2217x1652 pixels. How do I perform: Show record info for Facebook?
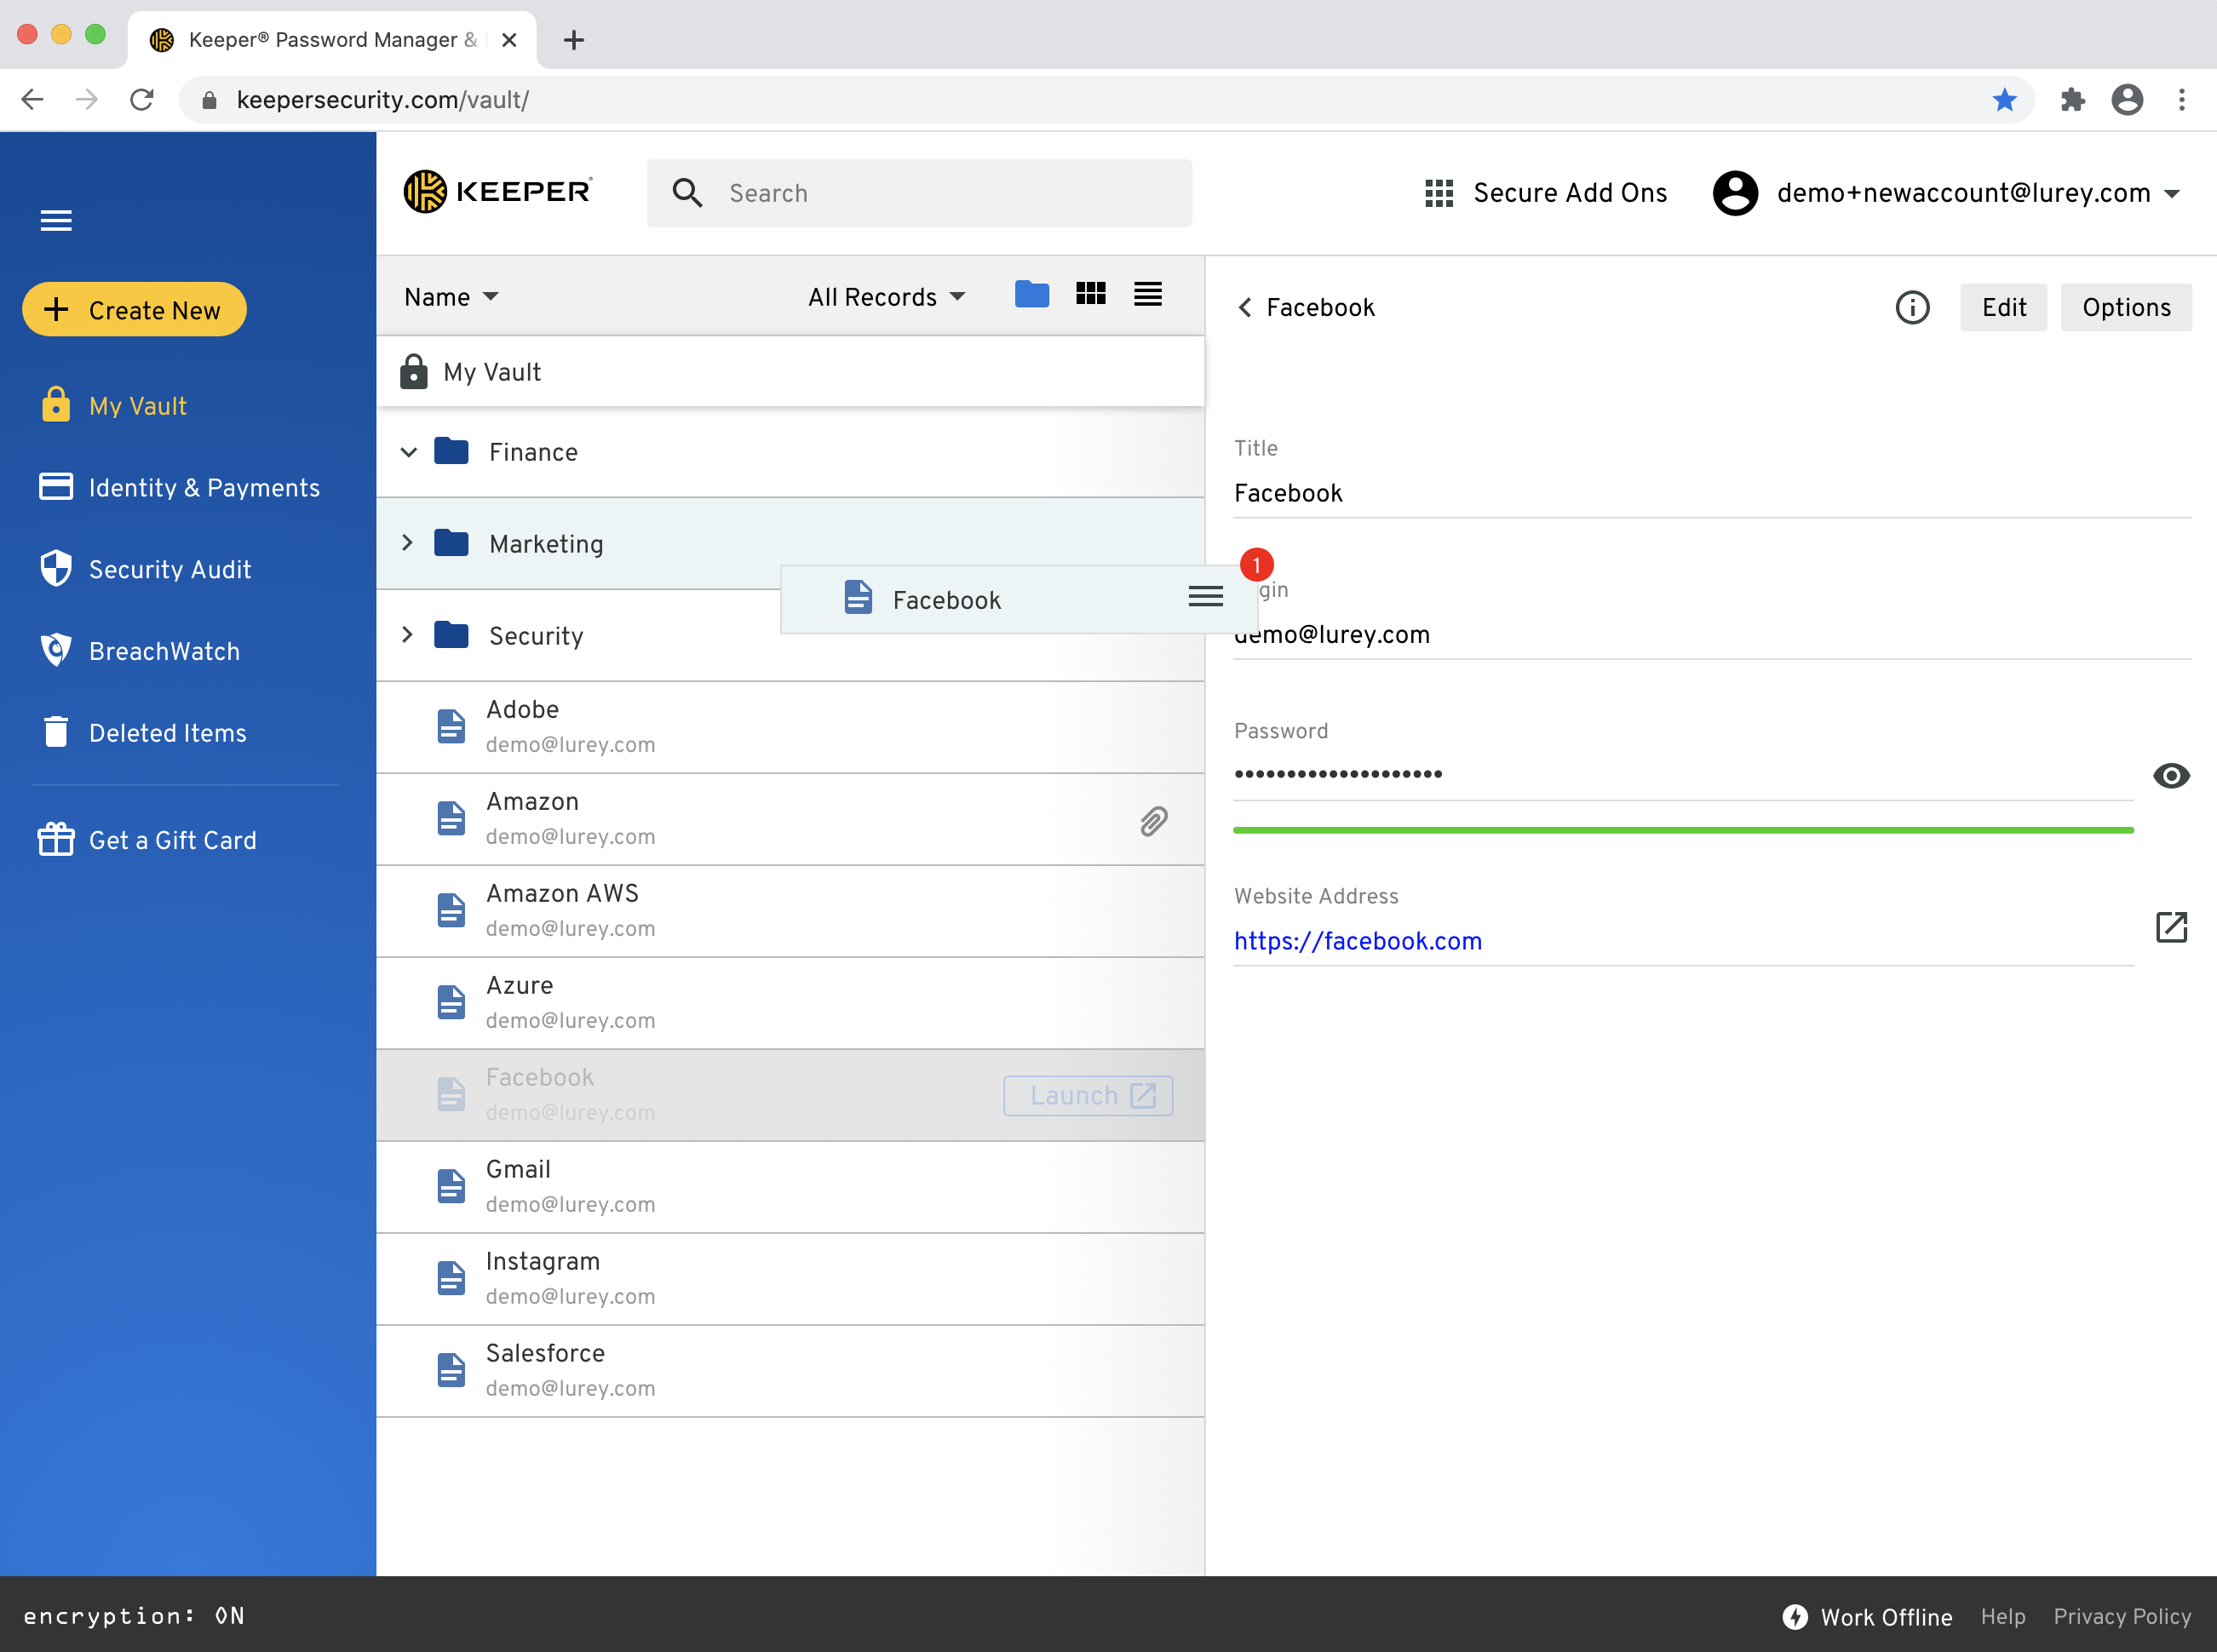pos(1912,308)
